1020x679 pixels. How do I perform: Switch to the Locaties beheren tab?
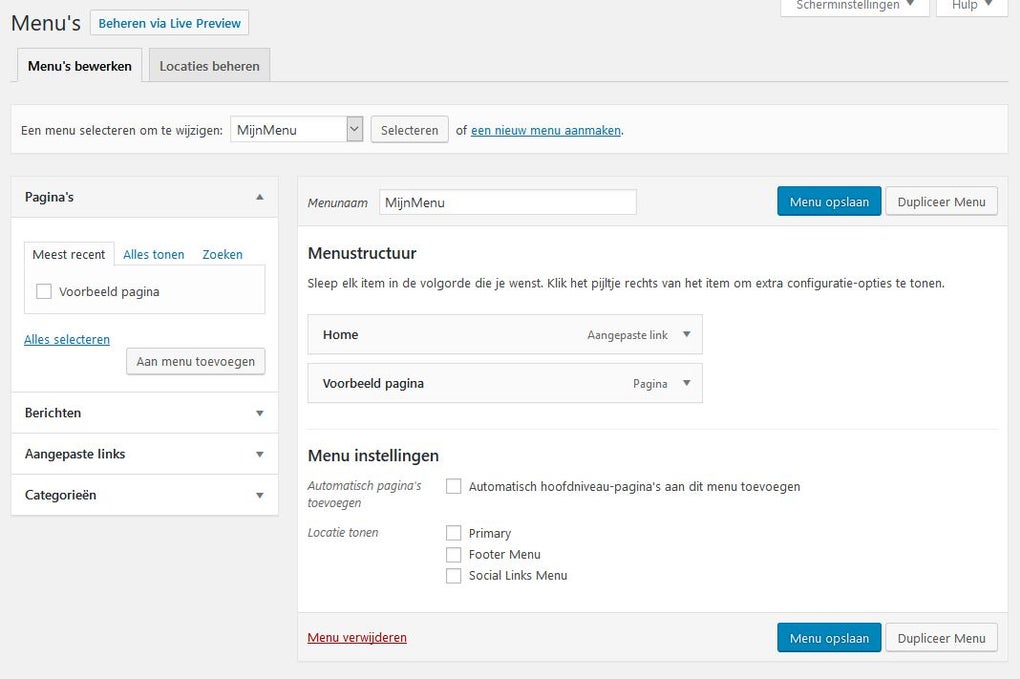pyautogui.click(x=207, y=66)
